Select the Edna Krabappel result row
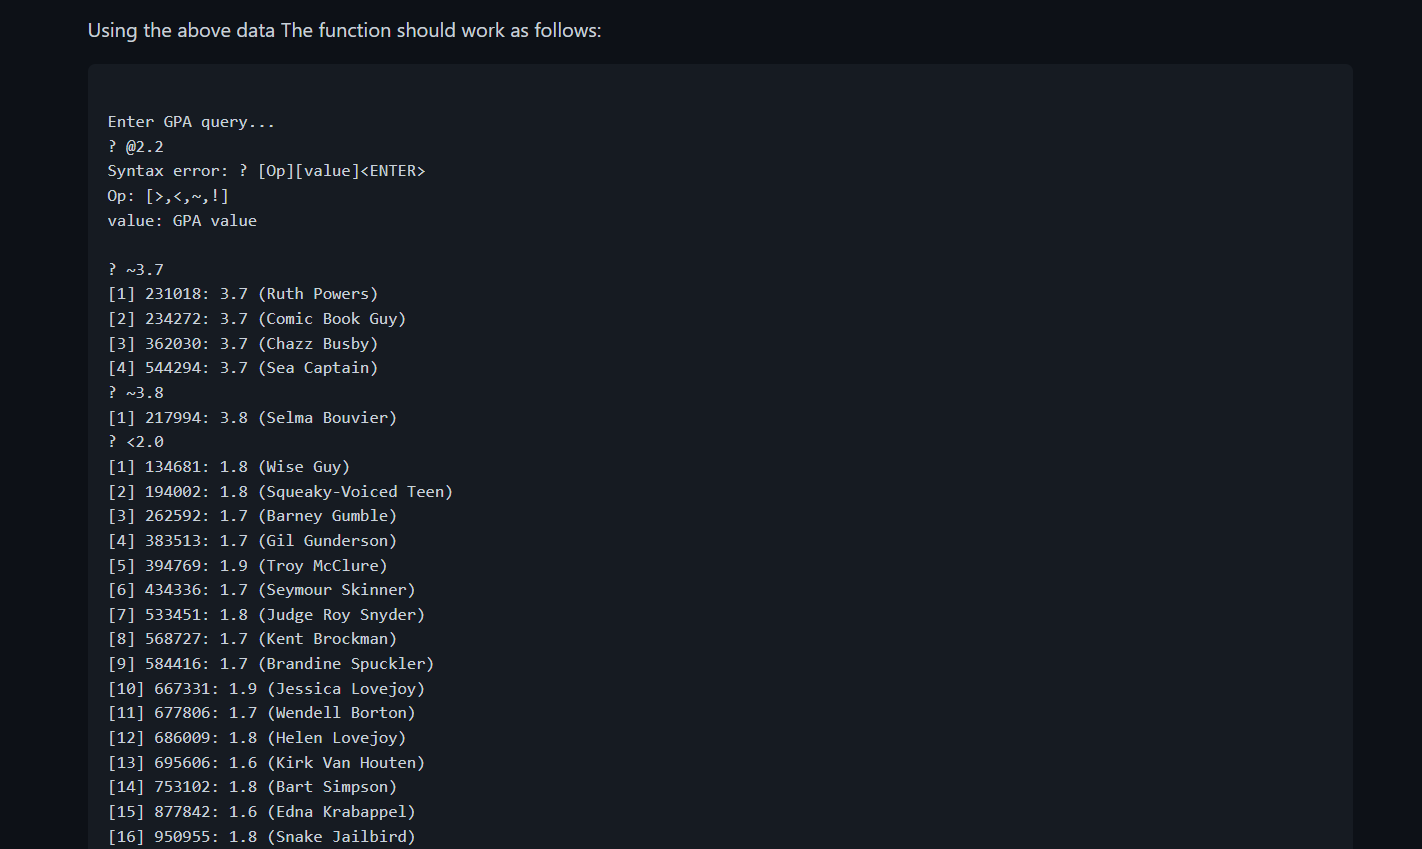Image resolution: width=1422 pixels, height=849 pixels. coord(262,811)
